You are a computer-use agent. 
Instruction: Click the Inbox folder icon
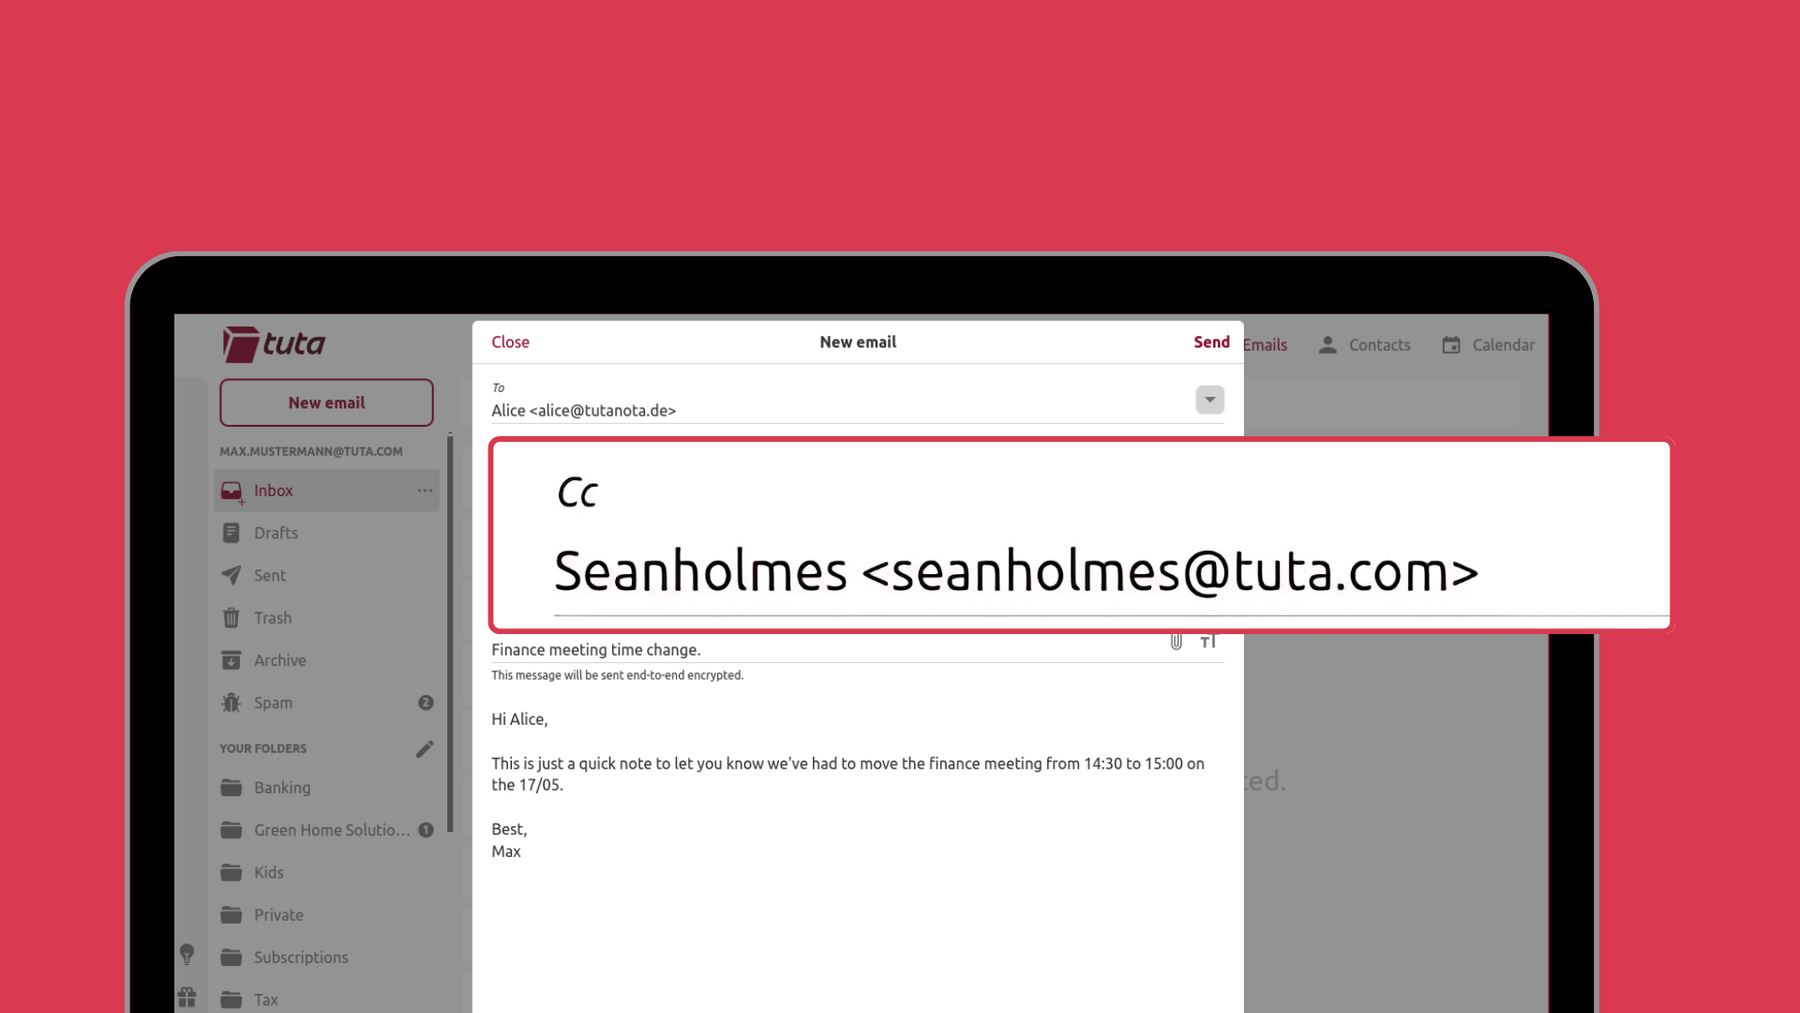(x=231, y=491)
